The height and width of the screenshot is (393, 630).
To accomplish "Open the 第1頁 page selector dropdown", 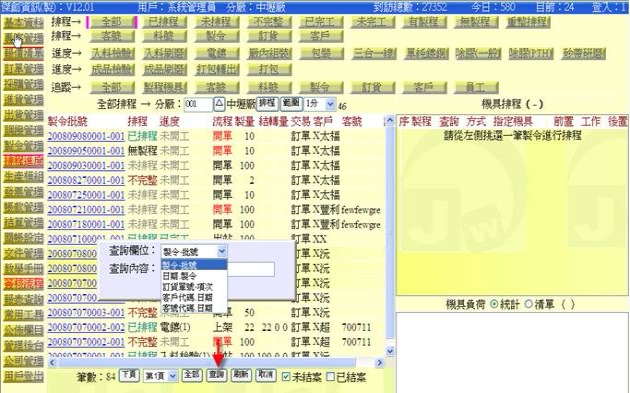I will (x=161, y=376).
